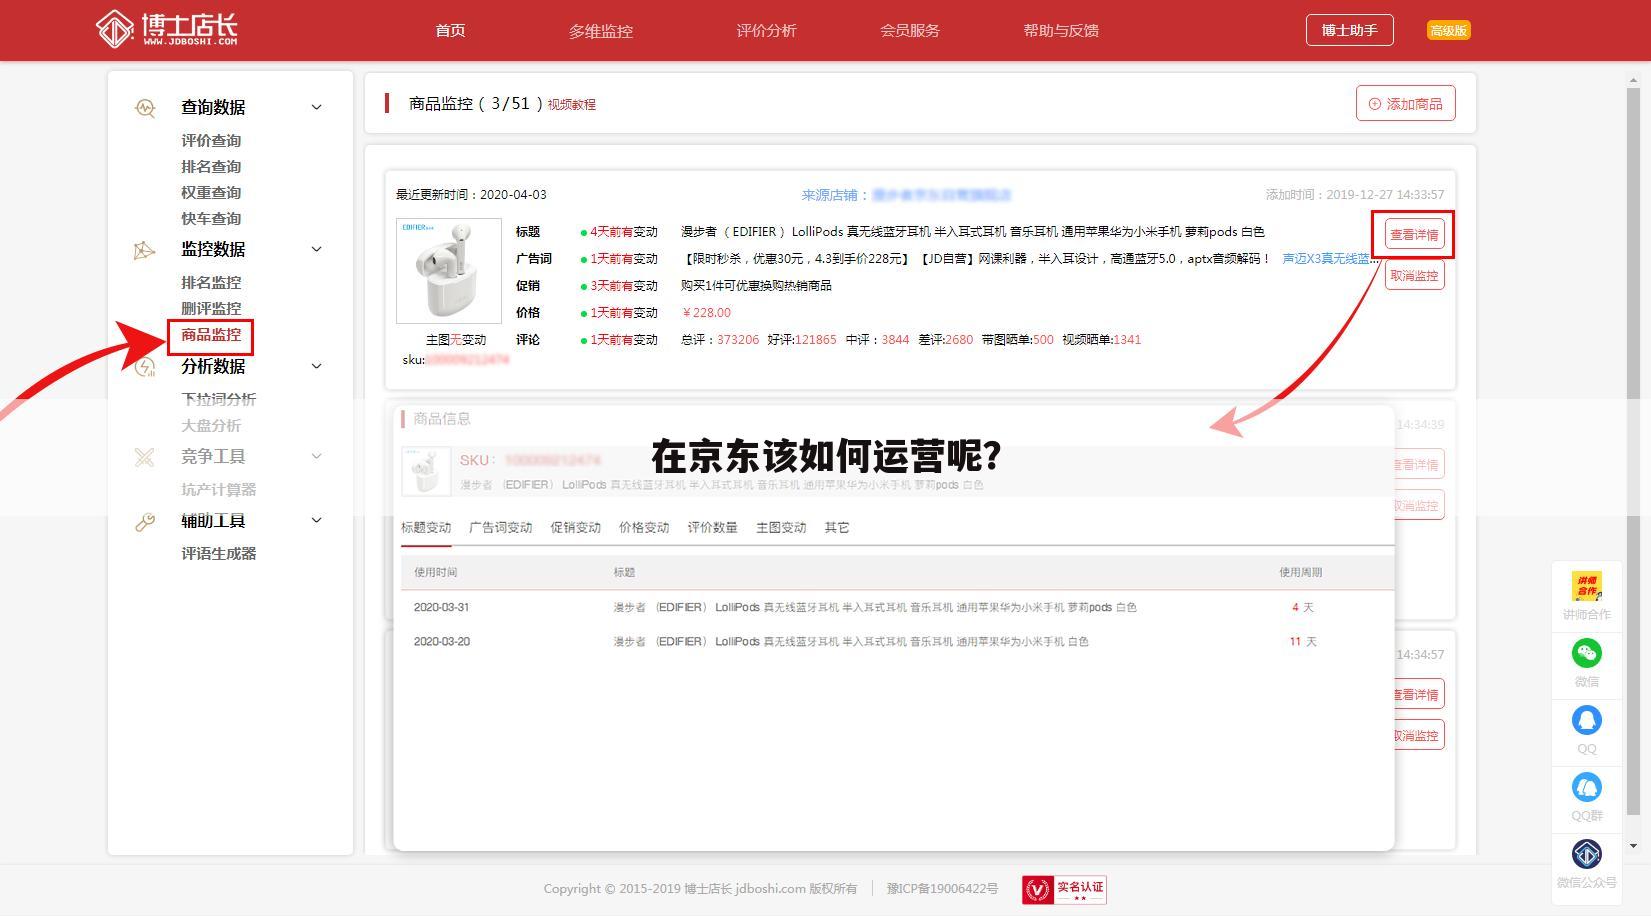Collapse the 监控数据 section chevron
This screenshot has width=1651, height=916.
[x=317, y=249]
